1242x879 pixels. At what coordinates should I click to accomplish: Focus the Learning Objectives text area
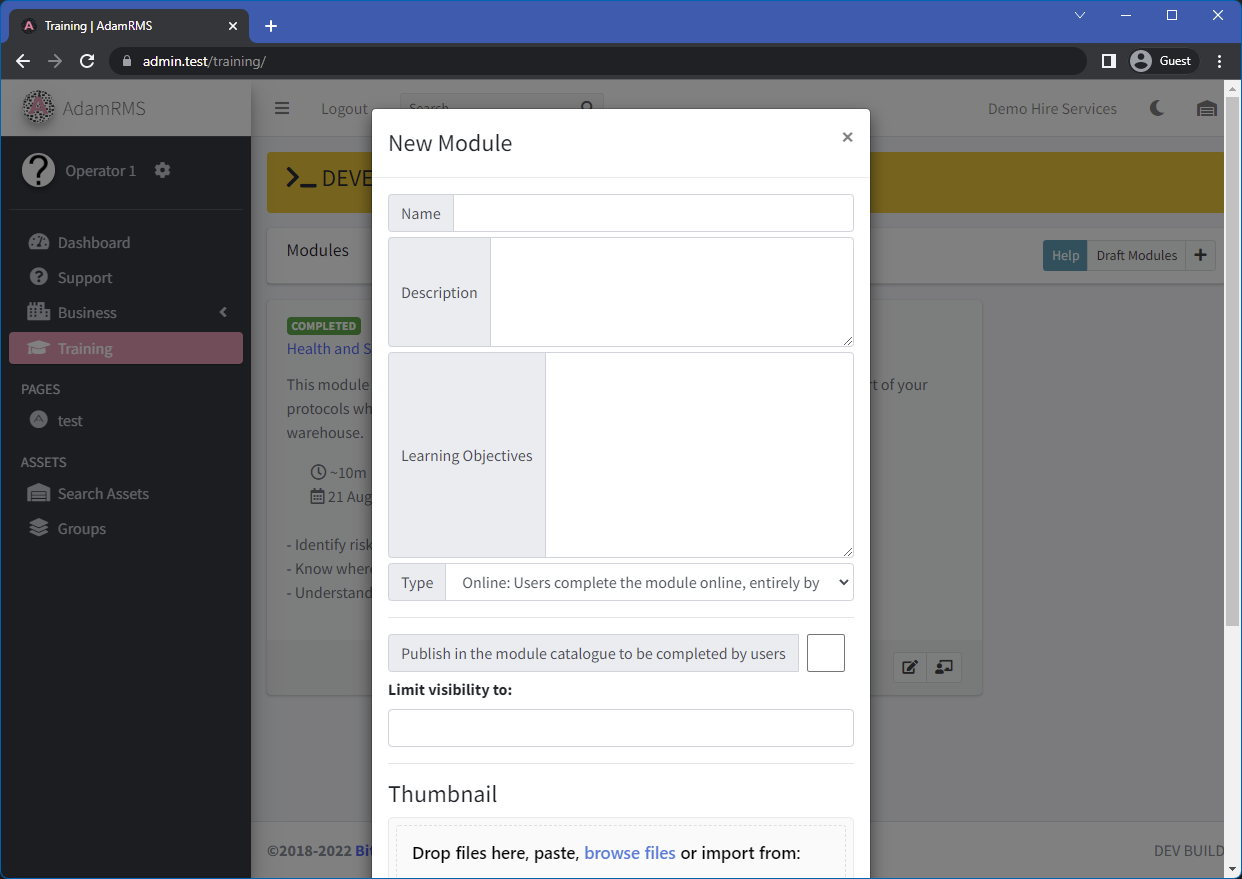698,455
